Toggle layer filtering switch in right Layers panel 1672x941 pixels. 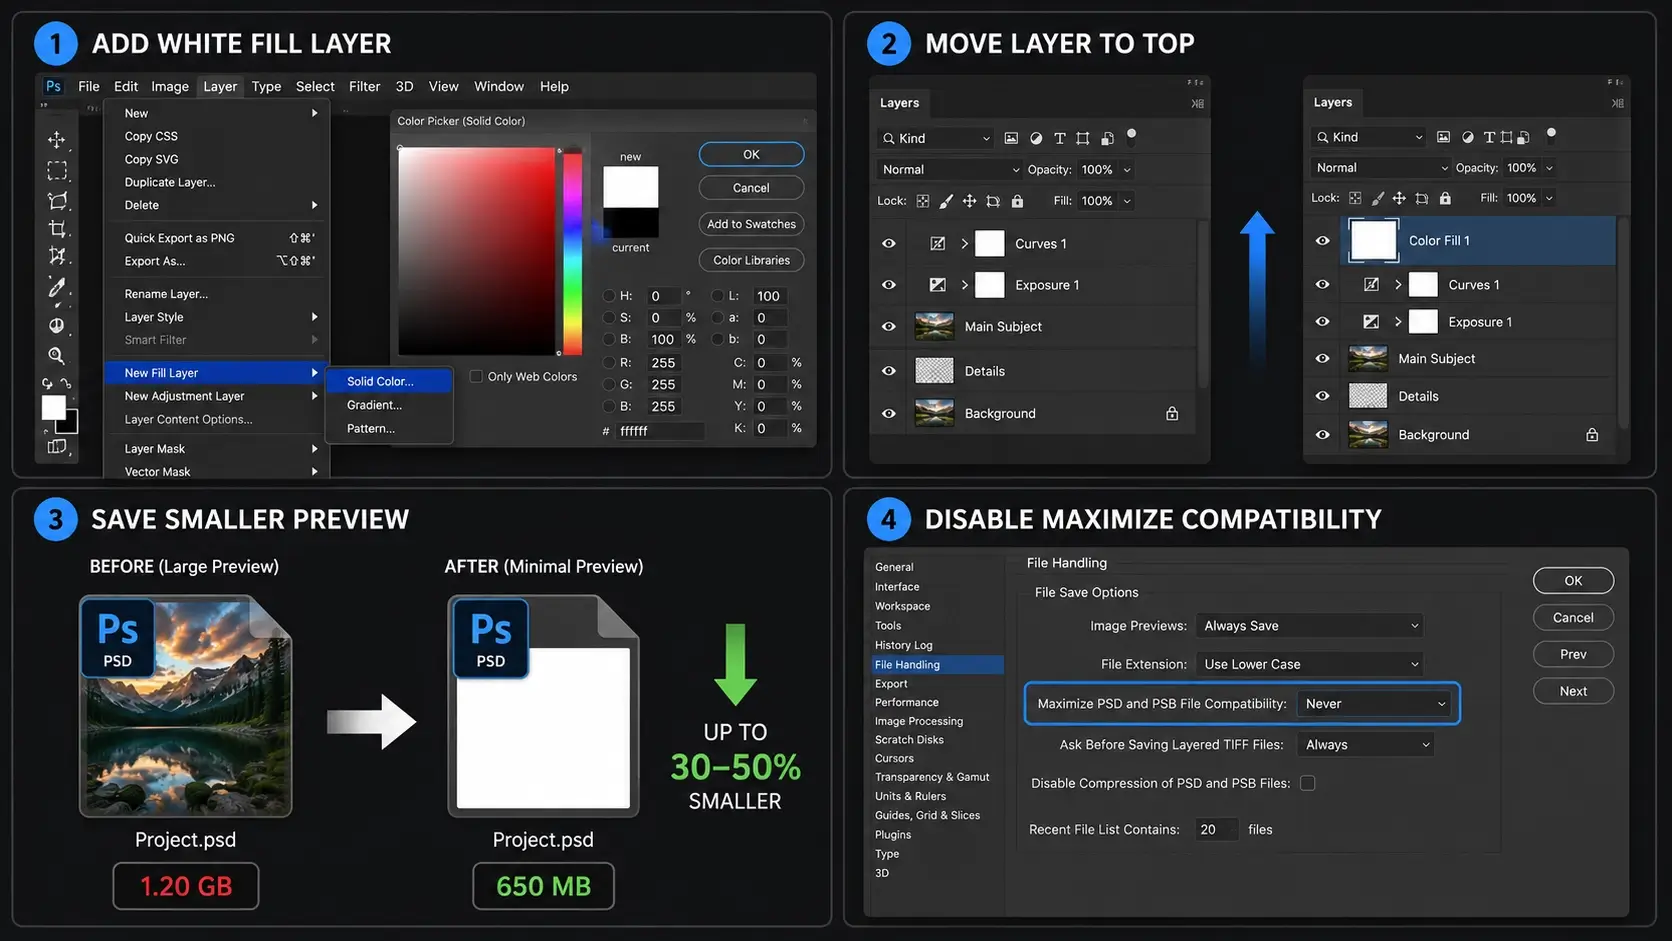pyautogui.click(x=1551, y=134)
